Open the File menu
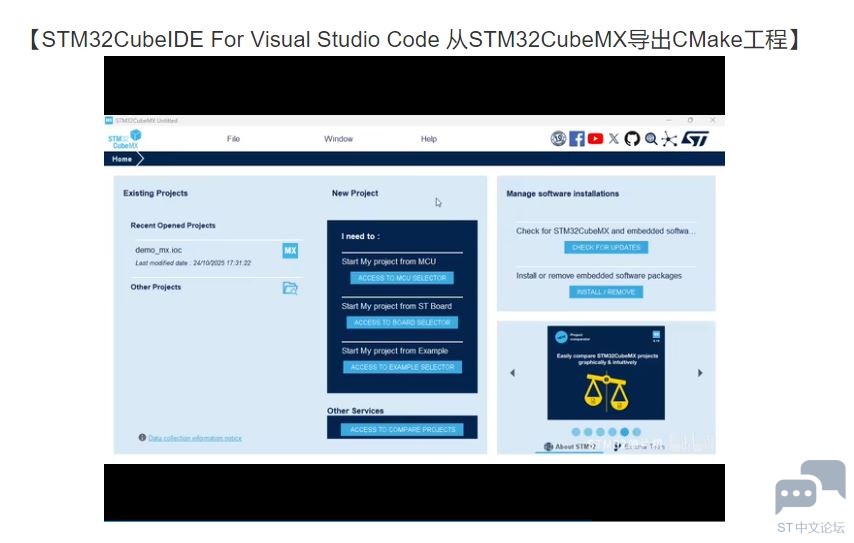The image size is (854, 543). click(233, 139)
